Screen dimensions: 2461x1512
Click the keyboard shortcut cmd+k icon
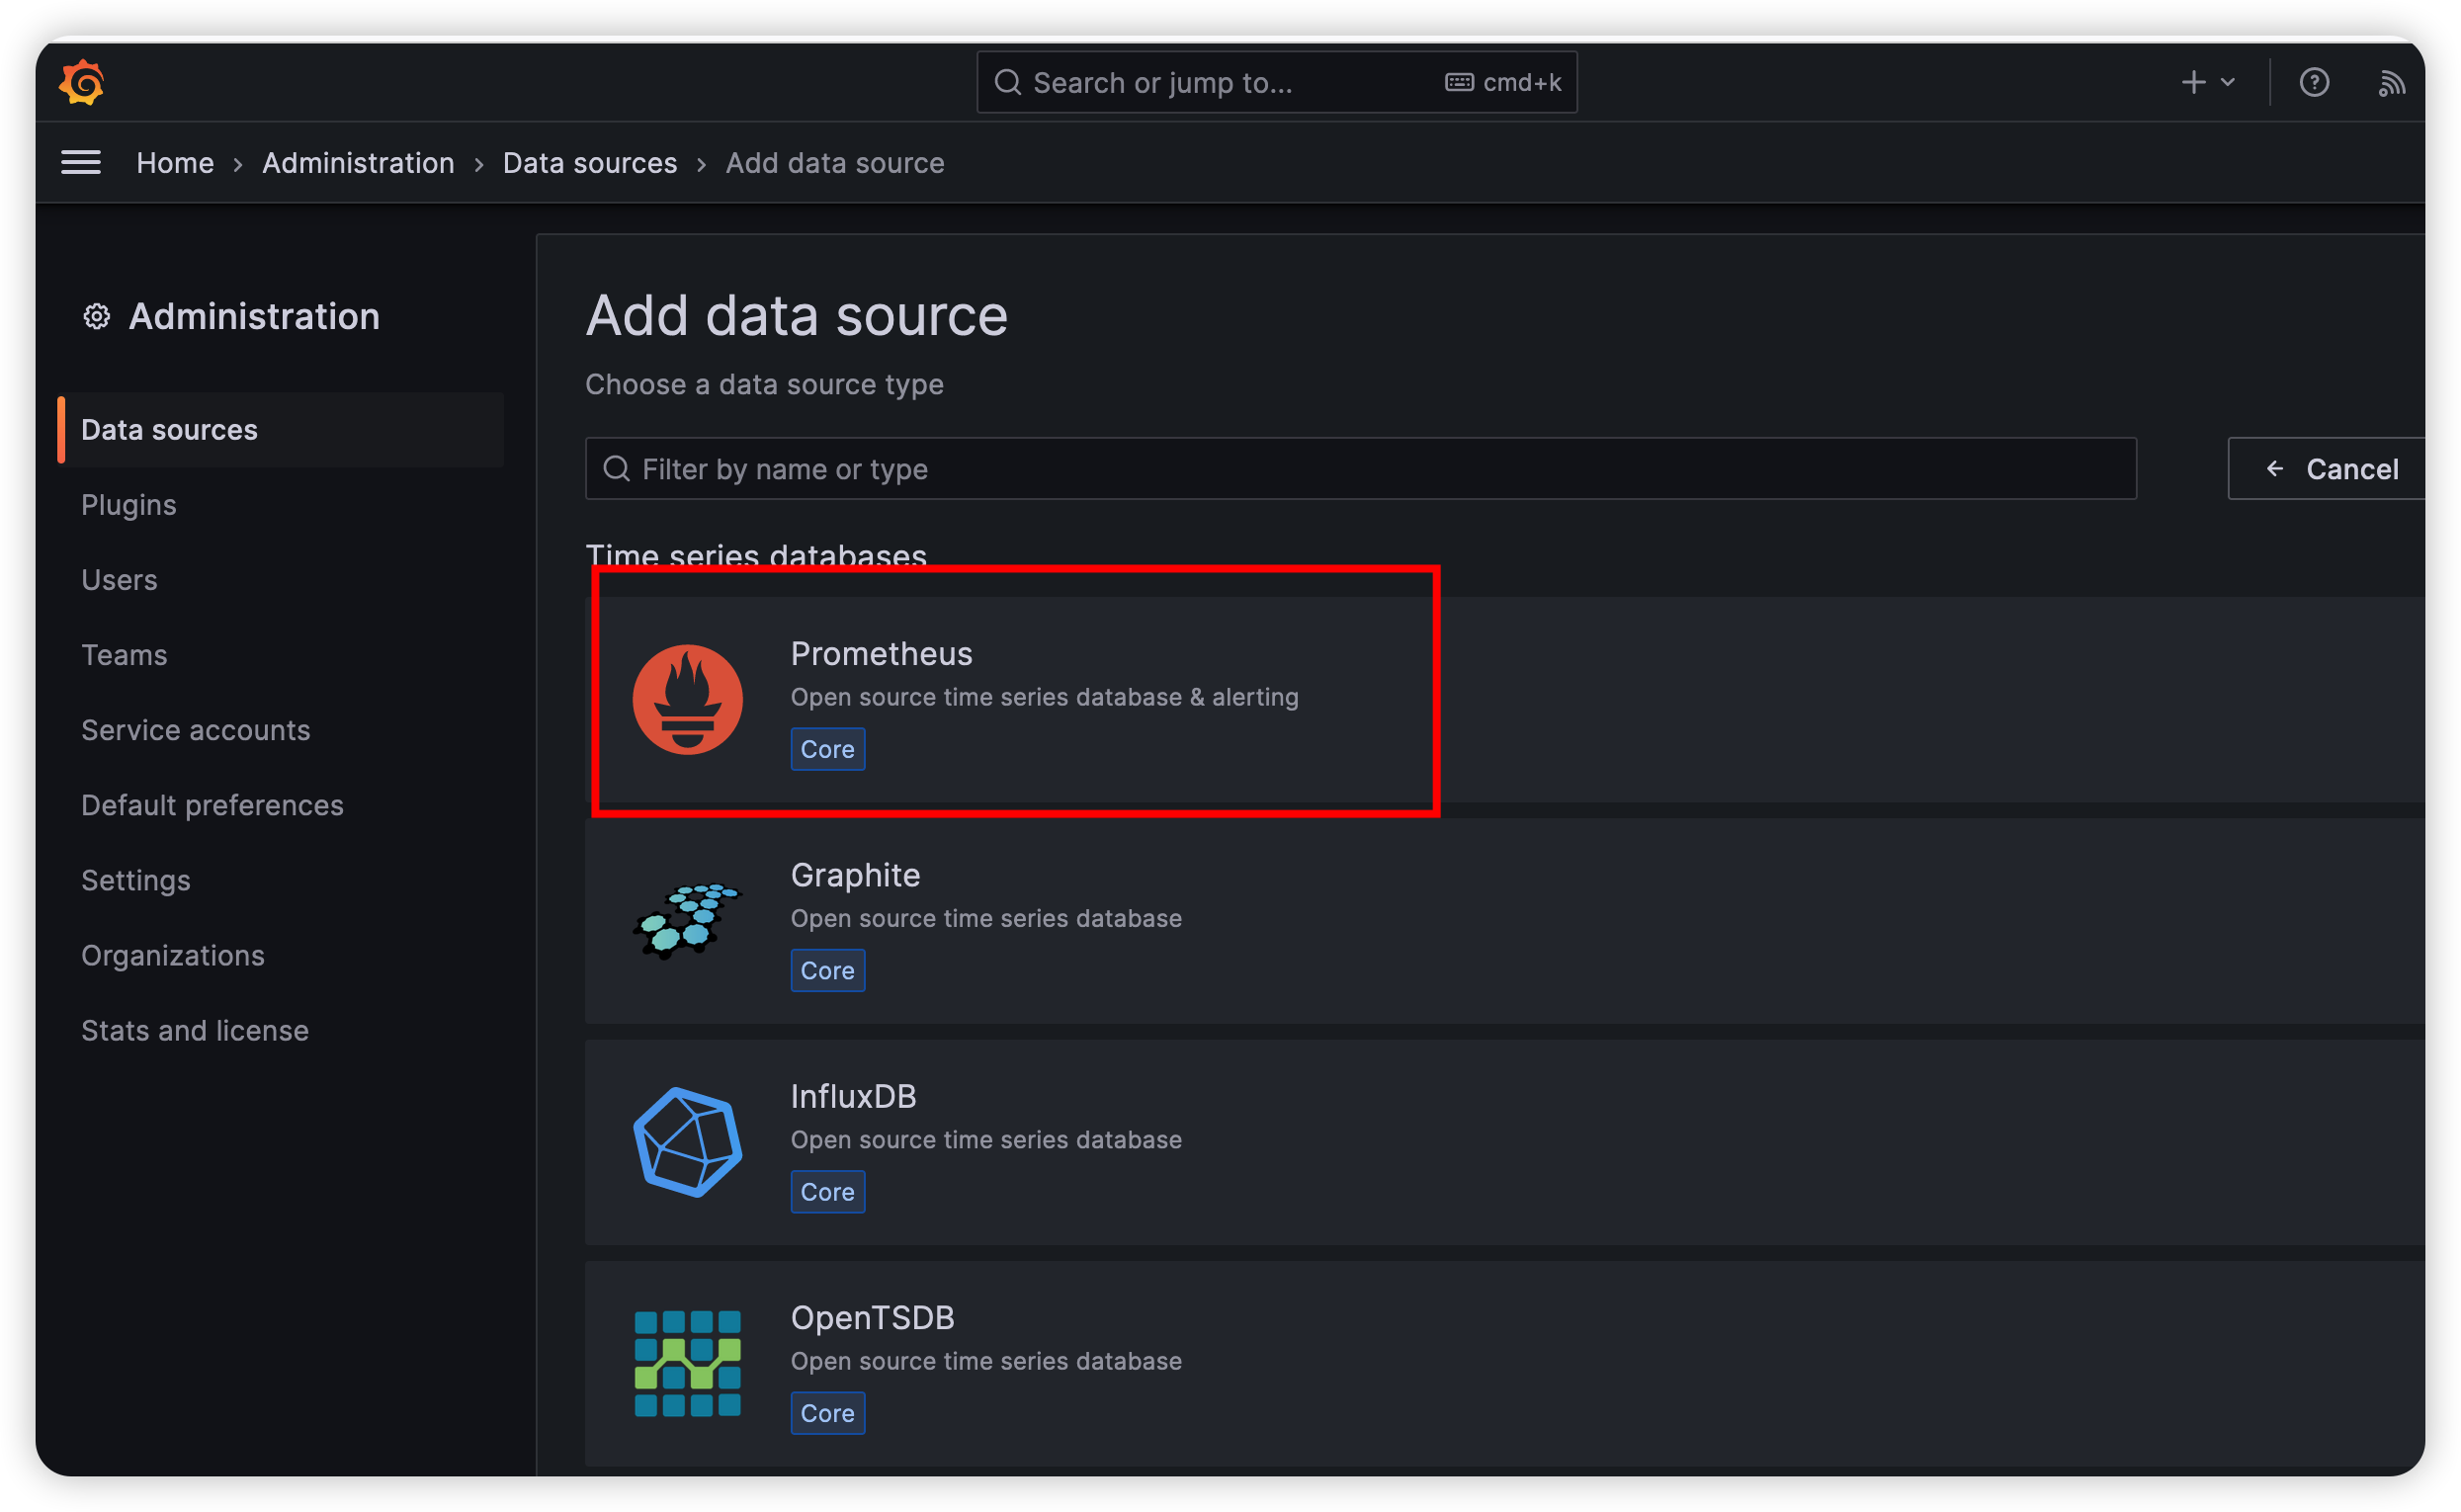point(1458,82)
